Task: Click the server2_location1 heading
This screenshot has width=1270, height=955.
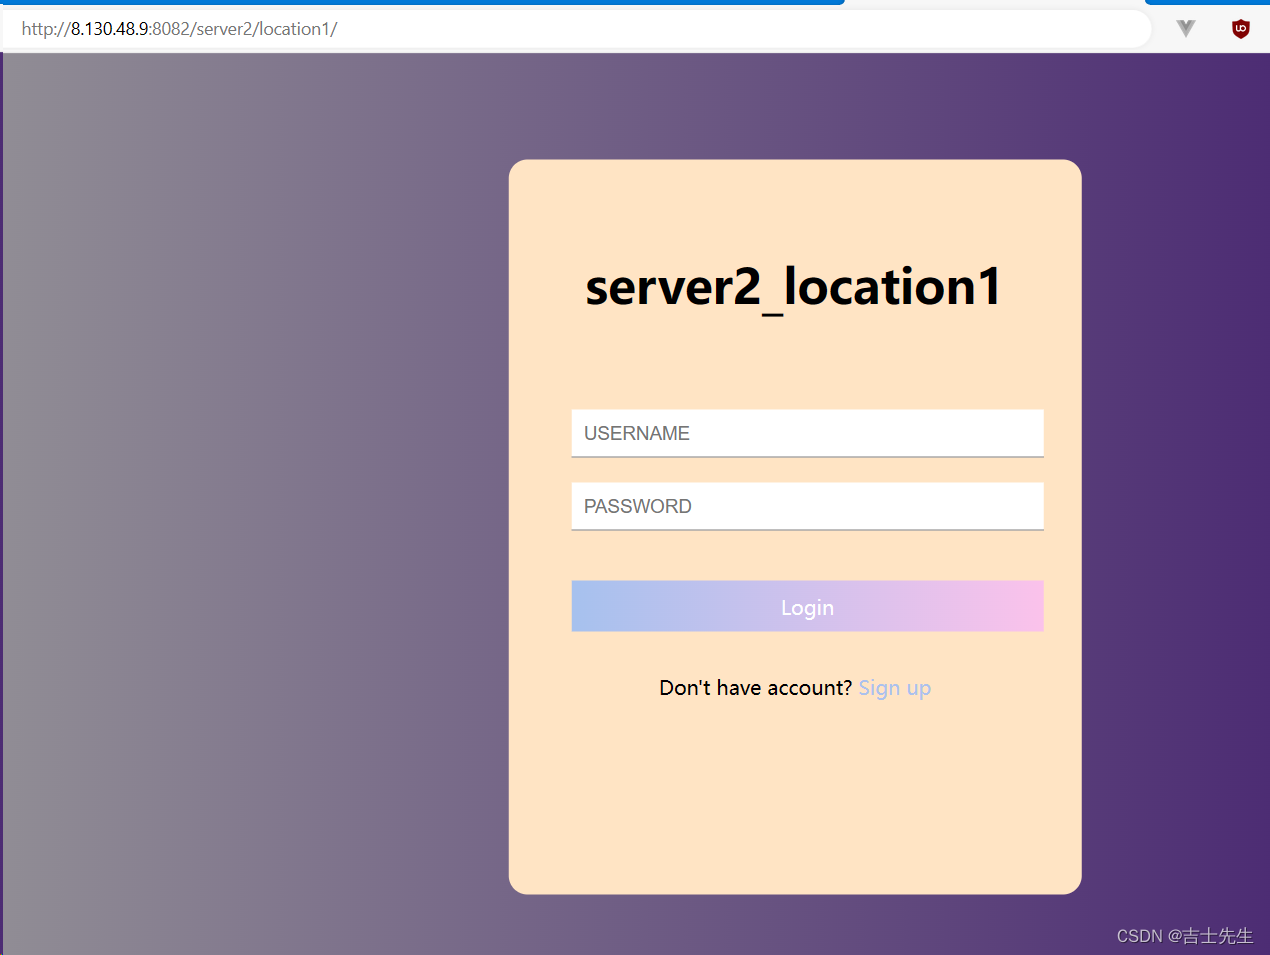Action: coord(793,287)
